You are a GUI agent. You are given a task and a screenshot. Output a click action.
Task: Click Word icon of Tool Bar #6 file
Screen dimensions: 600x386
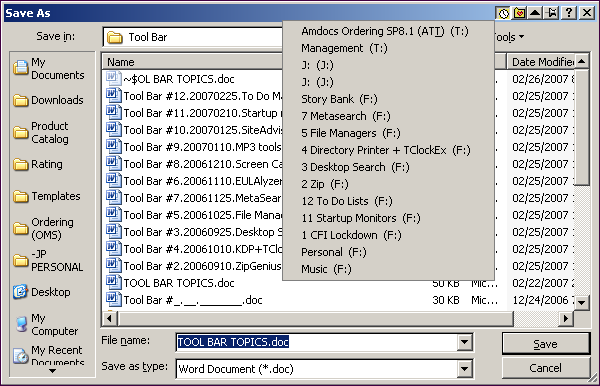(x=113, y=180)
